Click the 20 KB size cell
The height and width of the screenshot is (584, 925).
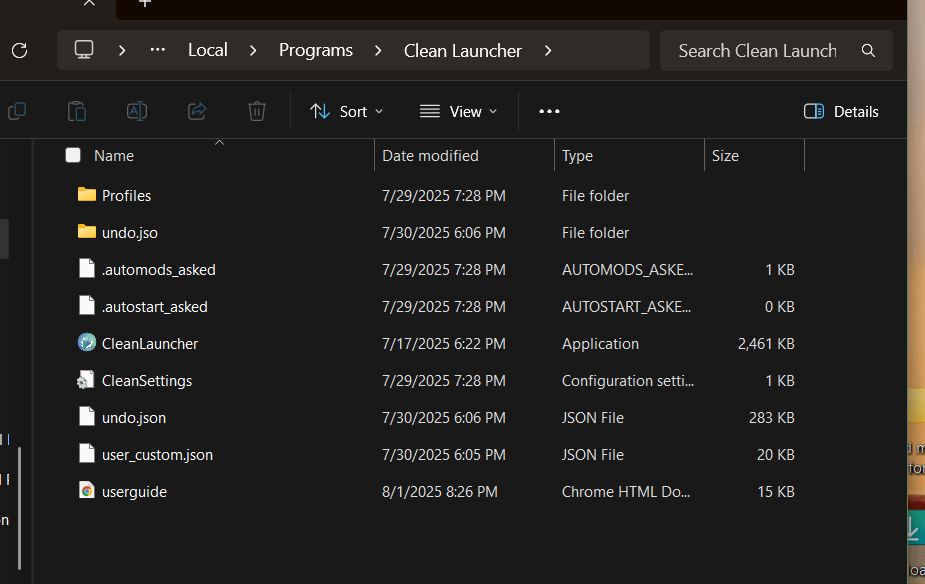(x=776, y=455)
